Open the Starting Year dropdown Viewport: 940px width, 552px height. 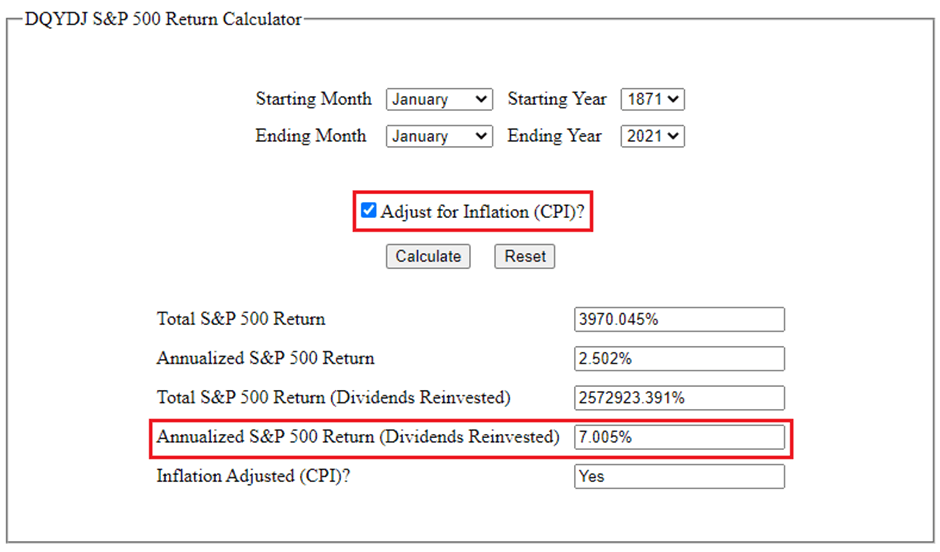[x=652, y=100]
